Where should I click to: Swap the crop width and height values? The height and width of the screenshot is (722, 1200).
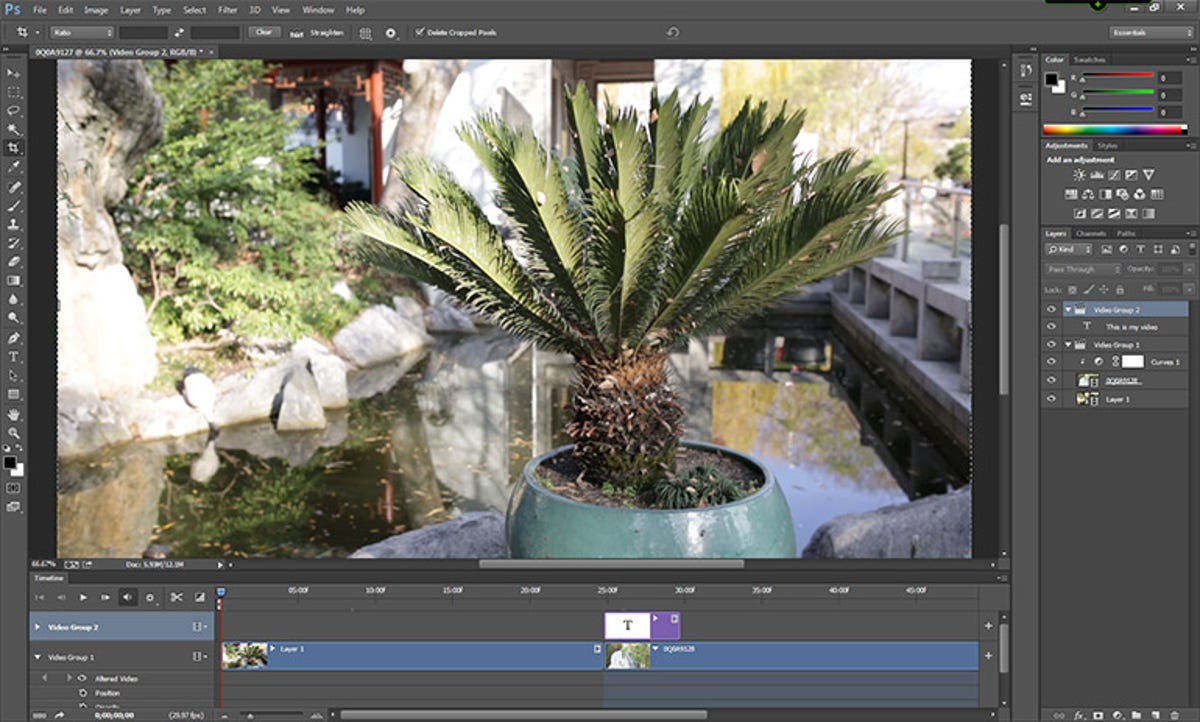[181, 32]
